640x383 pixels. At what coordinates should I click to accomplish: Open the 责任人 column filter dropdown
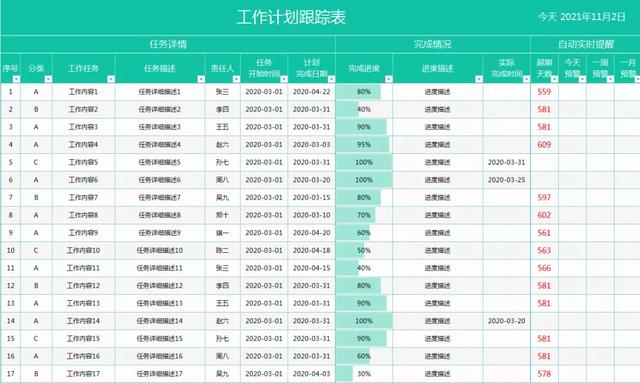coord(236,79)
